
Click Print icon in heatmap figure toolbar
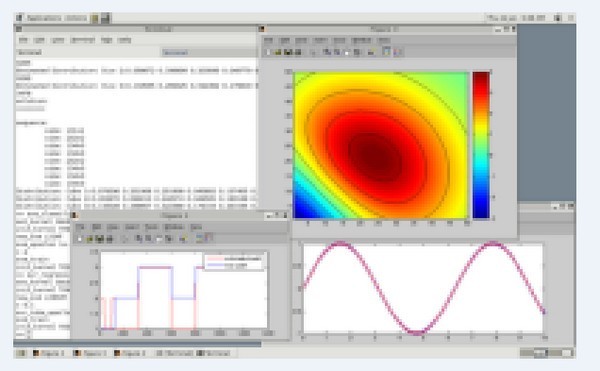click(298, 52)
